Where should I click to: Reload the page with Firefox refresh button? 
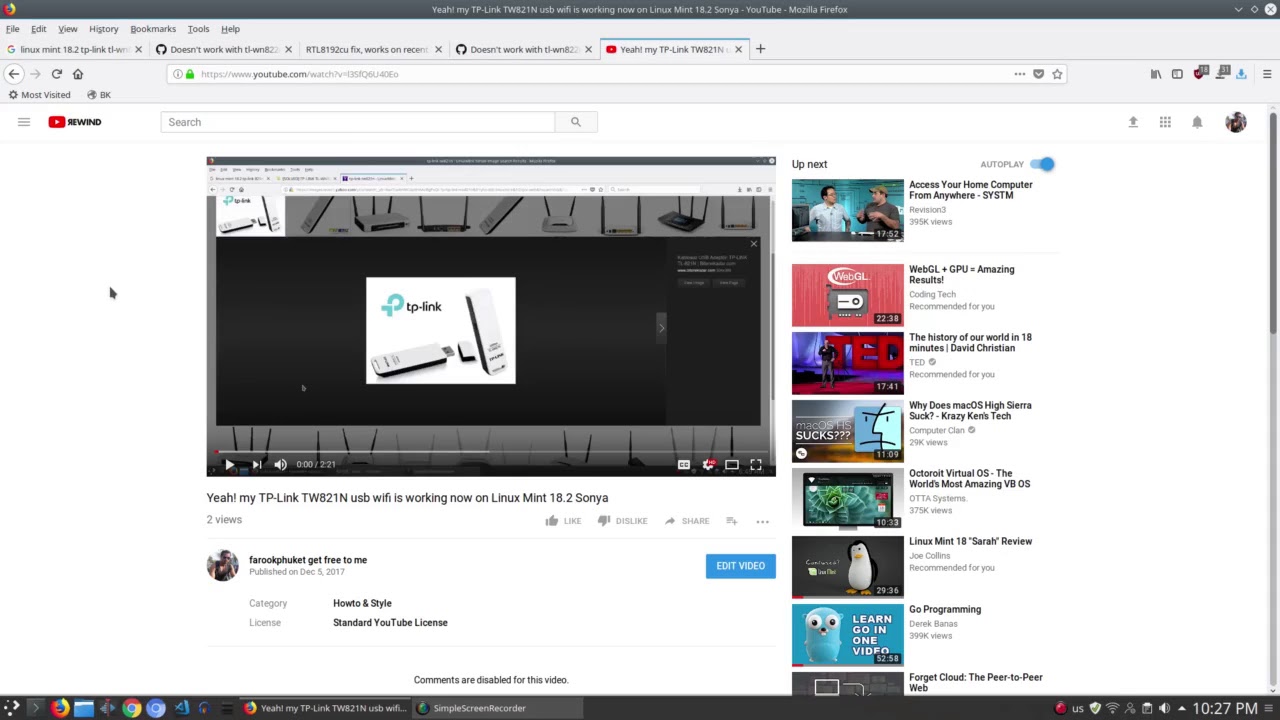tap(57, 74)
